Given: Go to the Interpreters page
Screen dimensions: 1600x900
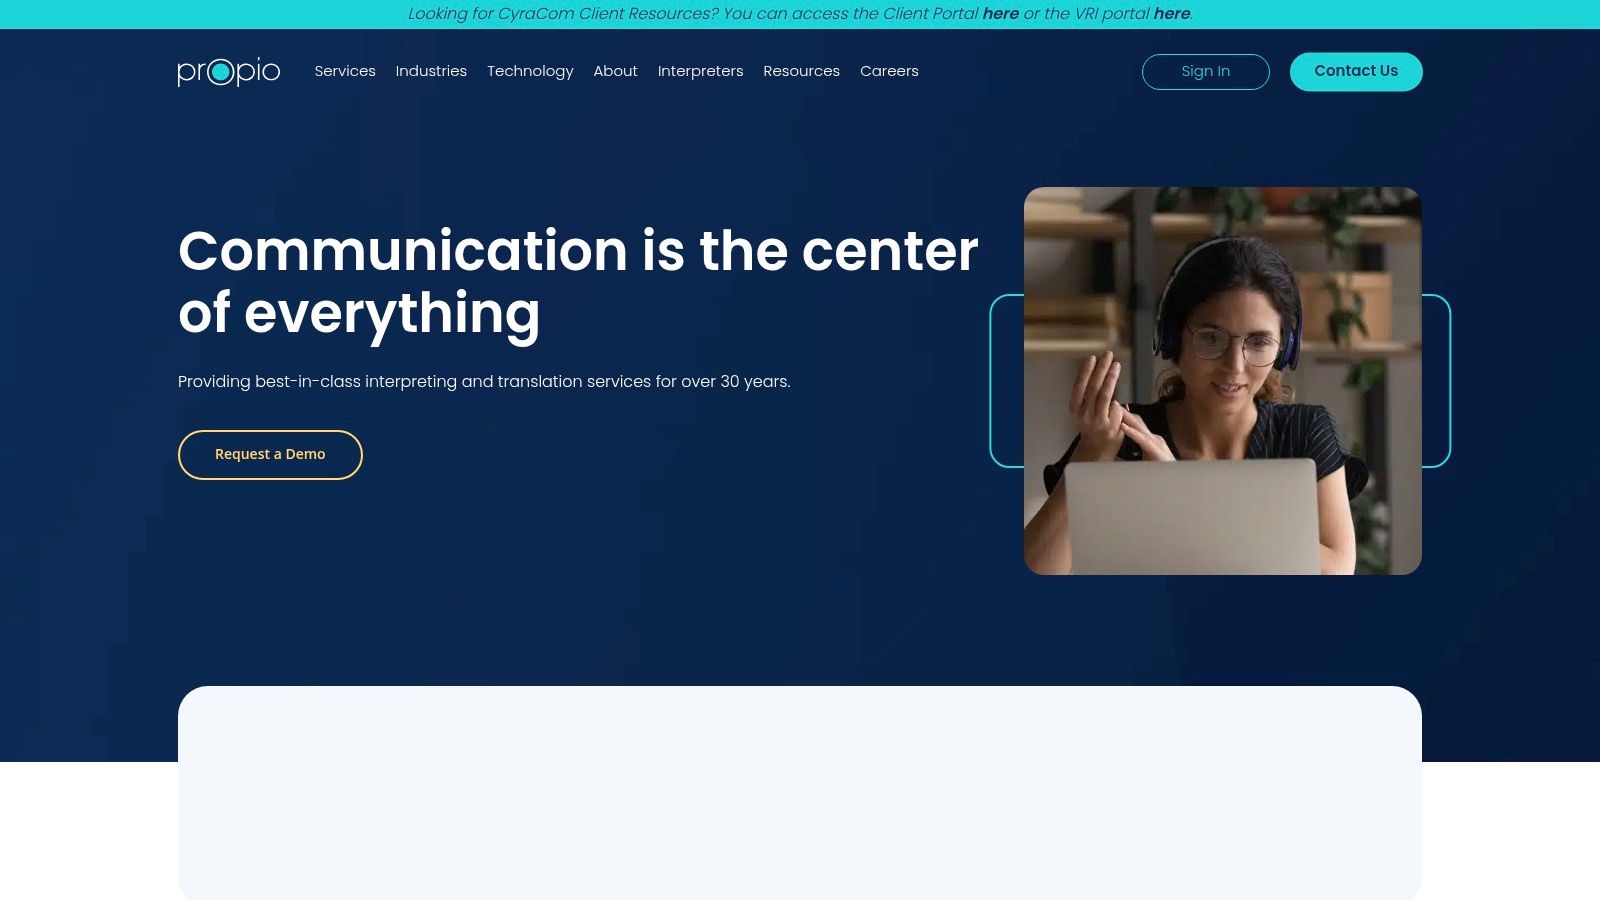Looking at the screenshot, I should (x=700, y=71).
